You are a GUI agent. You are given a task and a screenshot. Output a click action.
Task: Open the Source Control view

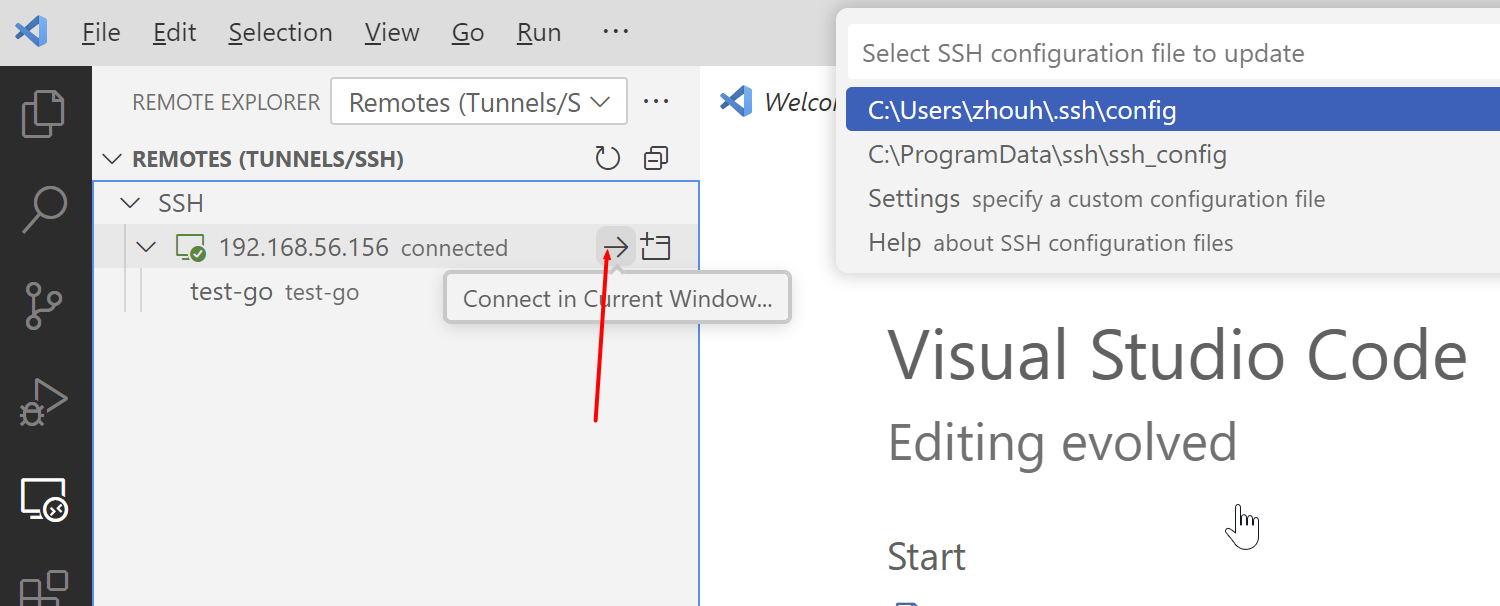[44, 305]
